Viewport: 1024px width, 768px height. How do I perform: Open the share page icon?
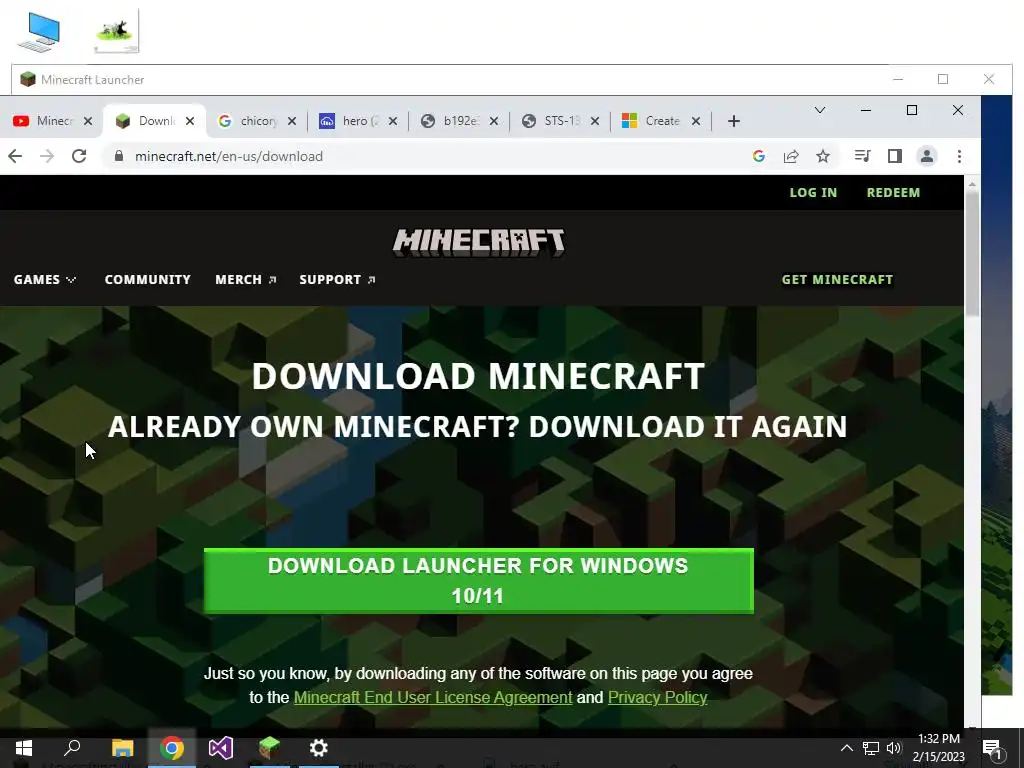(x=791, y=156)
